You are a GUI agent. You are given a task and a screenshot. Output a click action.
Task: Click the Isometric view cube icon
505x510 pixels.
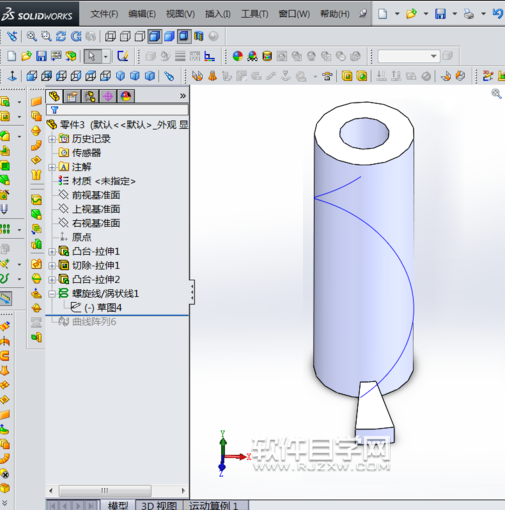click(120, 76)
